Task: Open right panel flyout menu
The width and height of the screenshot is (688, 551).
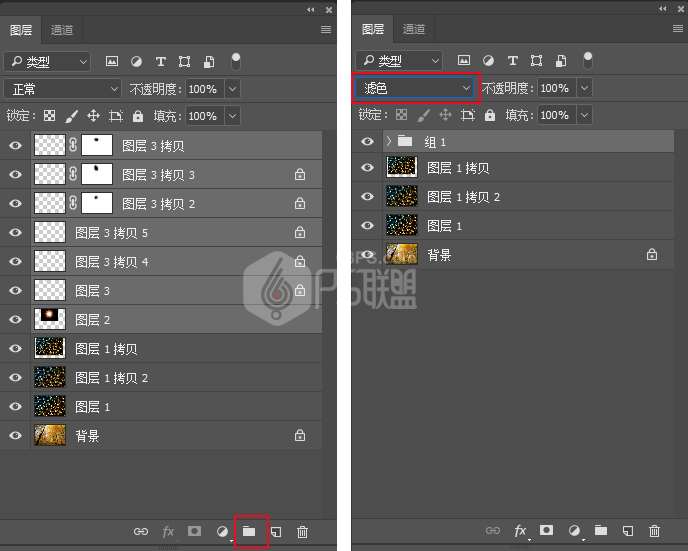Action: pos(678,29)
